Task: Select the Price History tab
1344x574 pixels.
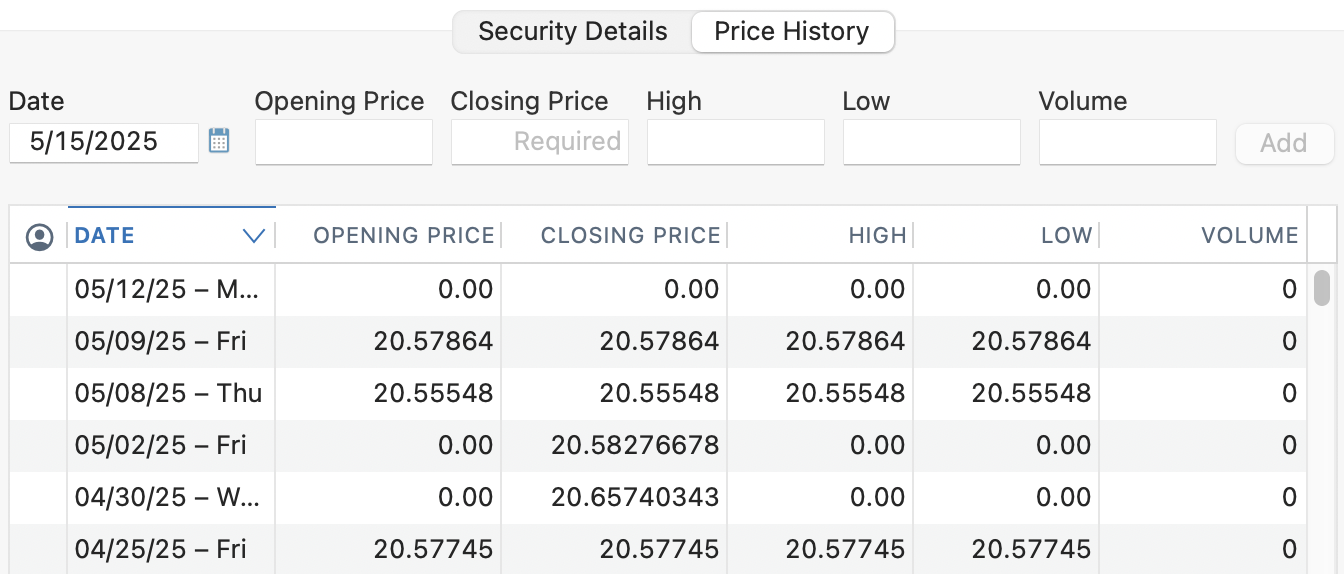Action: [792, 31]
